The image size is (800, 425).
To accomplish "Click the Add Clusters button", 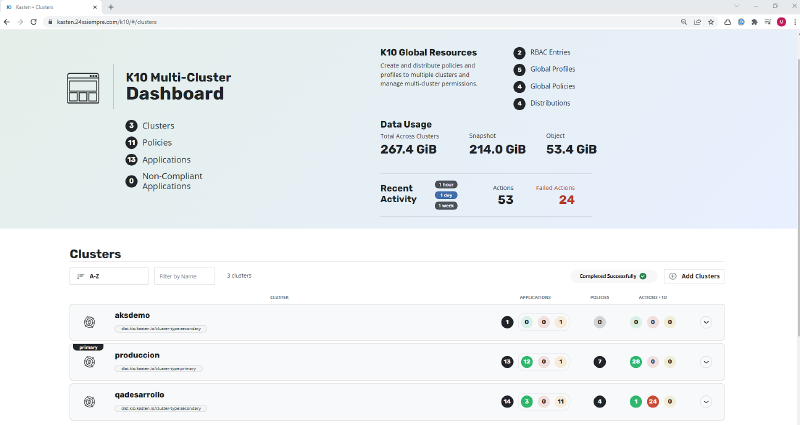I will point(694,276).
